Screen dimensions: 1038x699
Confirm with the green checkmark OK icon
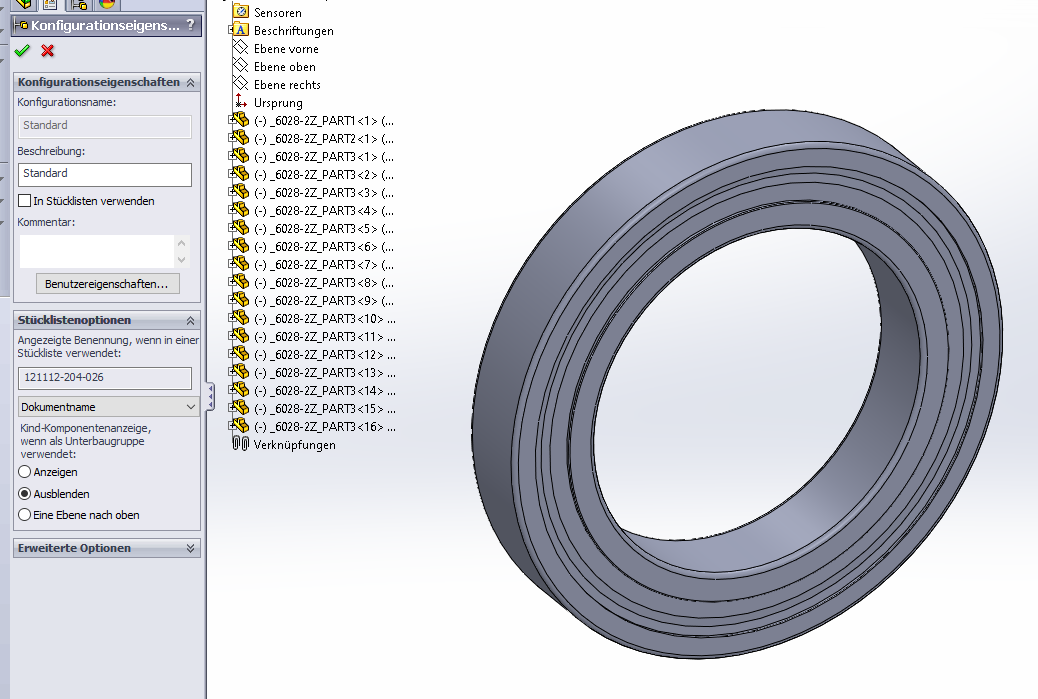coord(23,50)
